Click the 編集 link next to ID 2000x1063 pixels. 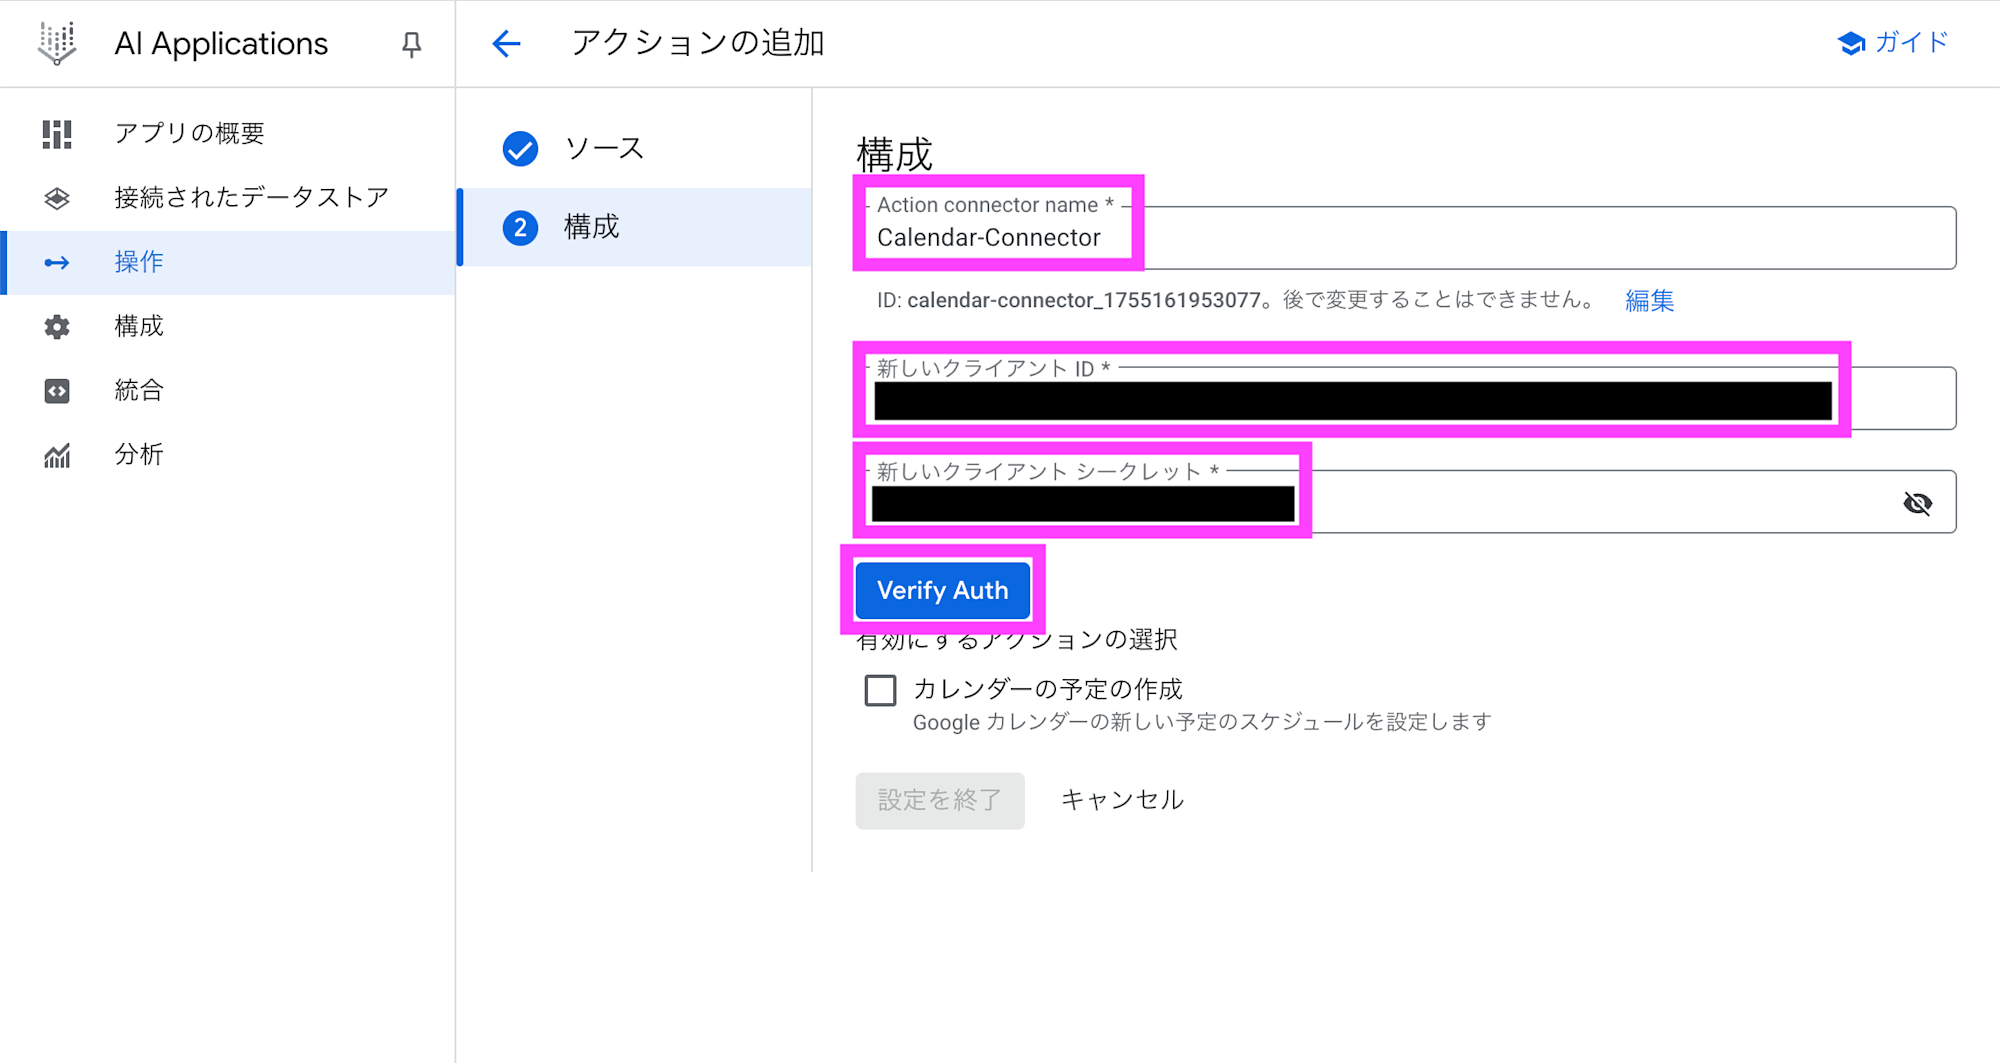tap(1649, 301)
